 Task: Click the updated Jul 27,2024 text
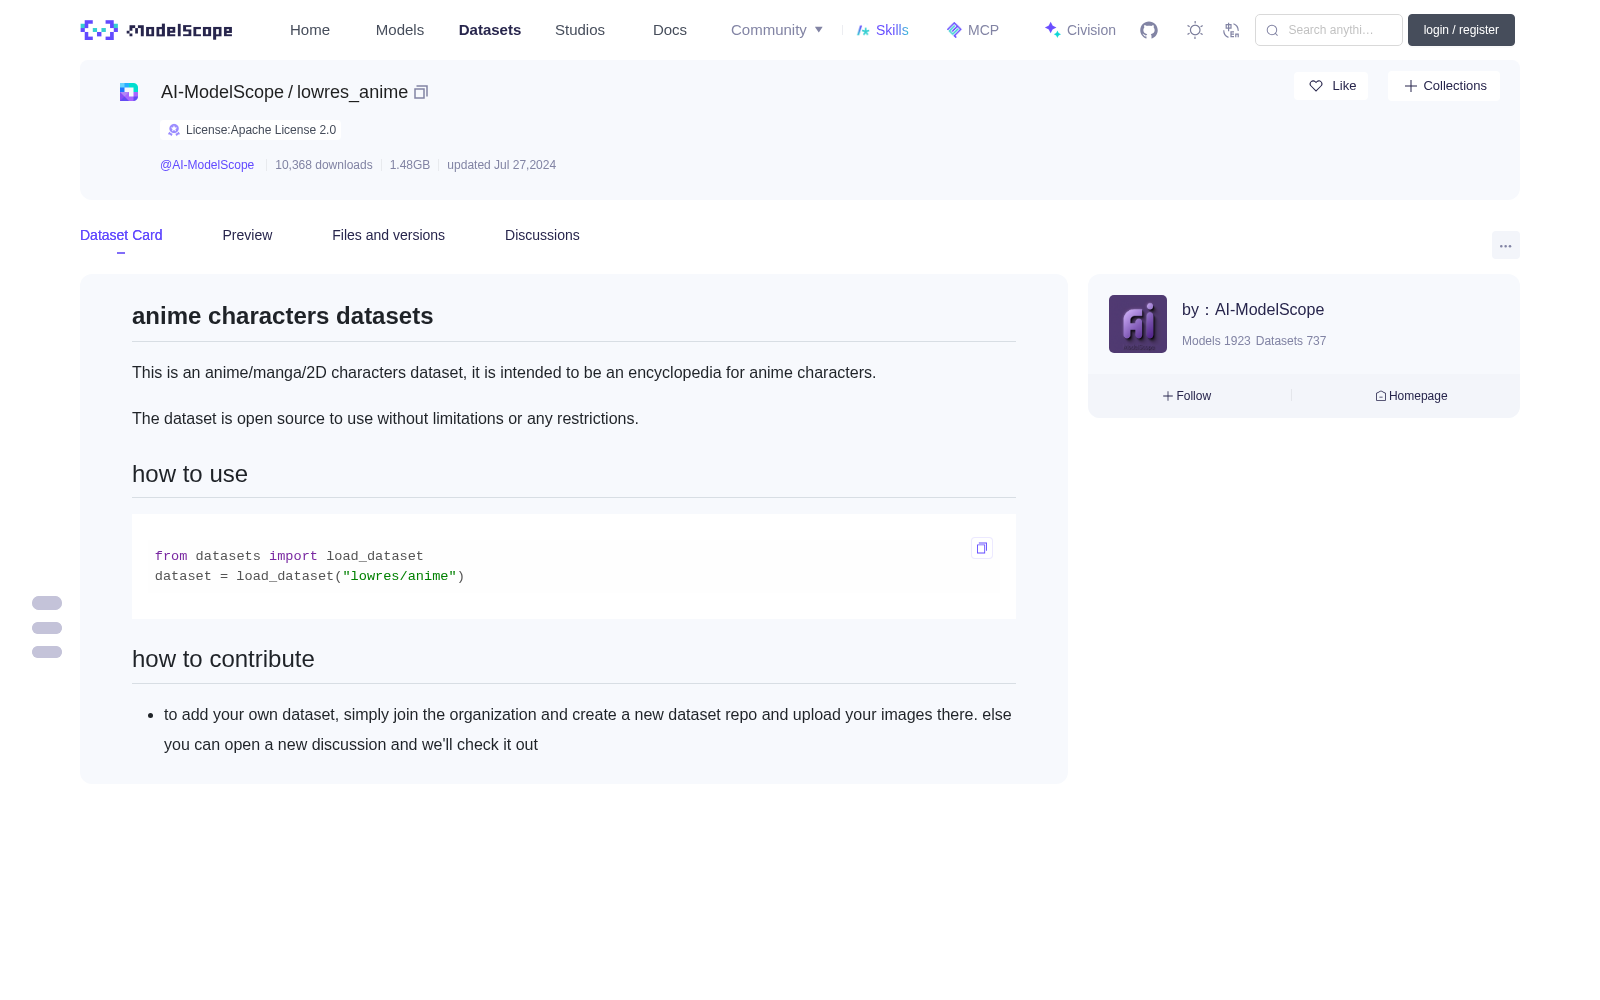tap(501, 165)
